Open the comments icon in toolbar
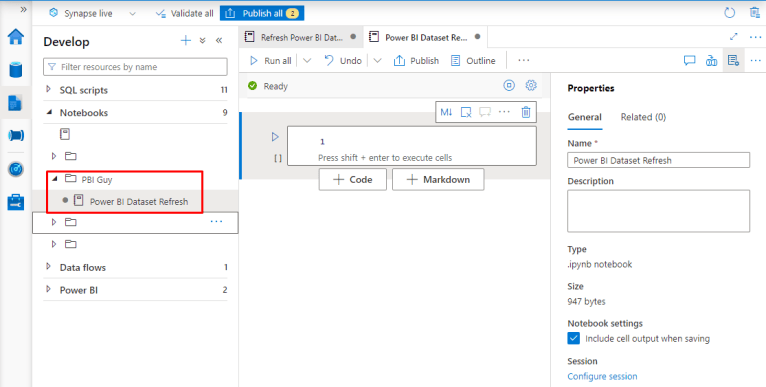 689,61
